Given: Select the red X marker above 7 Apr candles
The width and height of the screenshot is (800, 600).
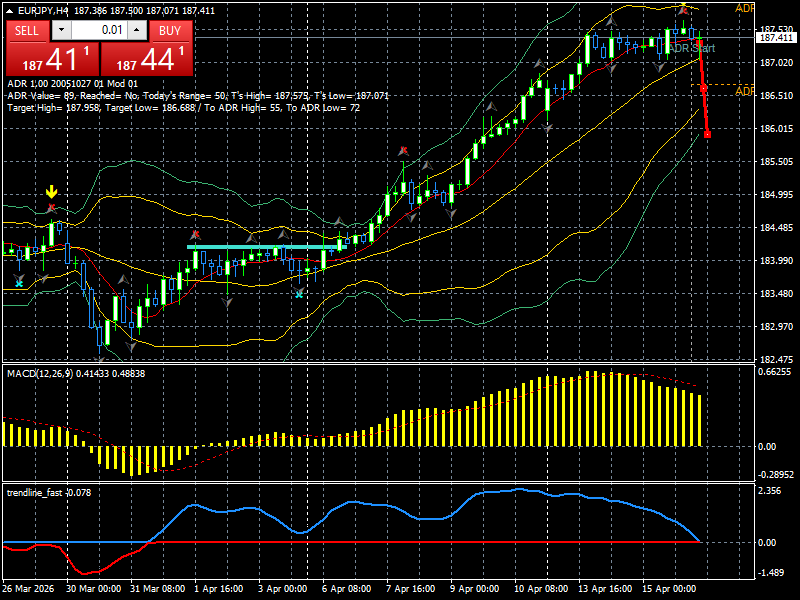Looking at the screenshot, I should pyautogui.click(x=404, y=150).
